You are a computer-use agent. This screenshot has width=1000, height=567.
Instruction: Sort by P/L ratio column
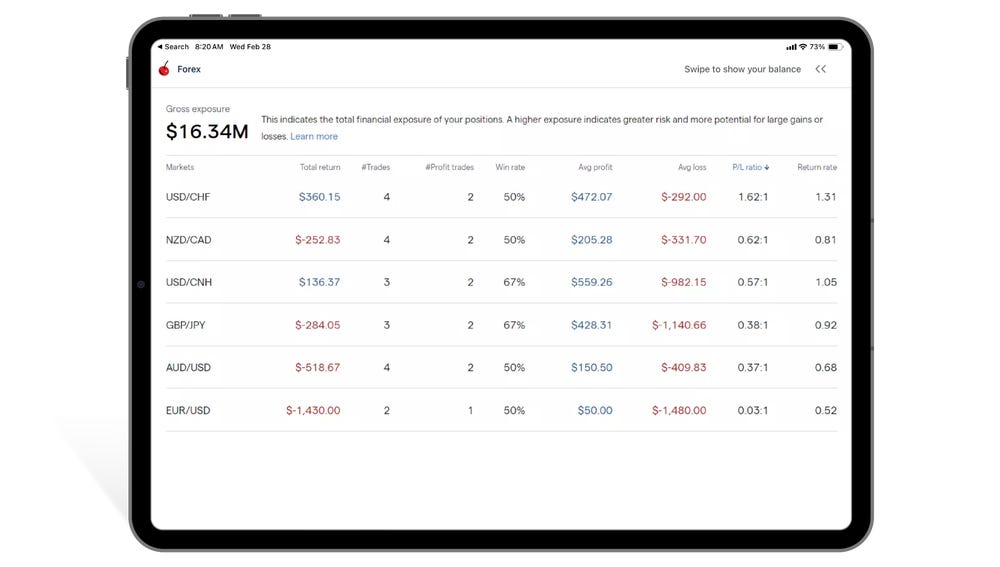click(751, 167)
